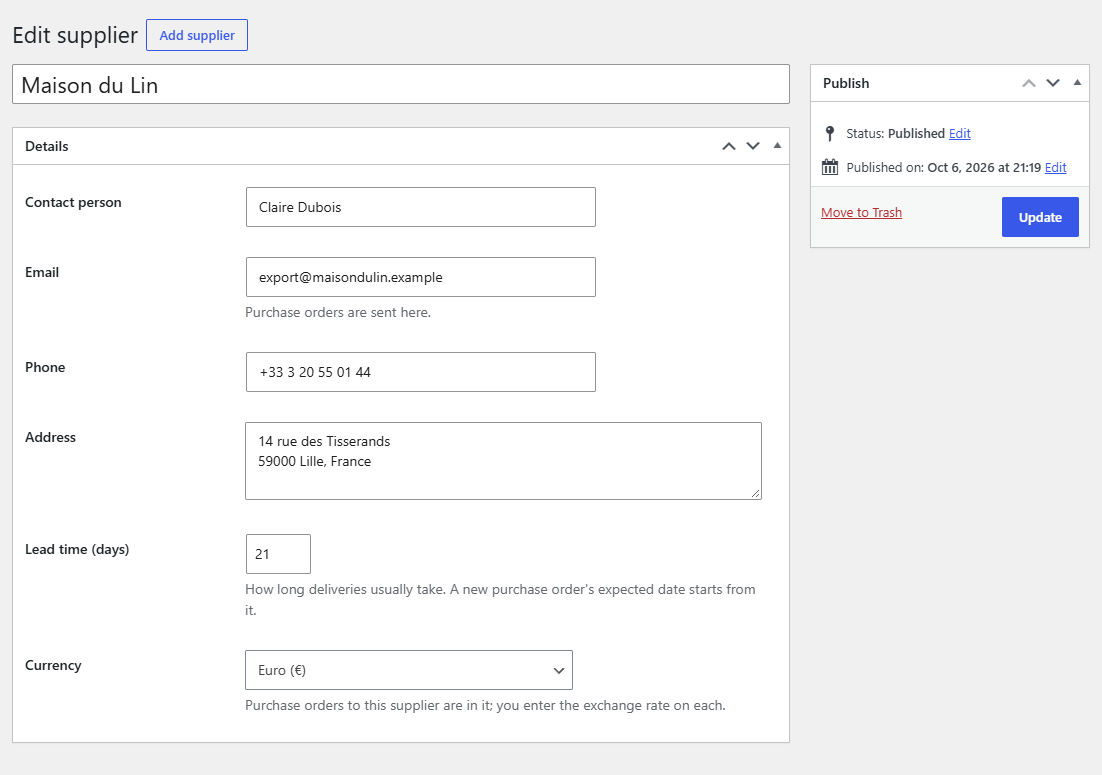Move the Publish panel down
The width and height of the screenshot is (1102, 775).
(x=1053, y=83)
